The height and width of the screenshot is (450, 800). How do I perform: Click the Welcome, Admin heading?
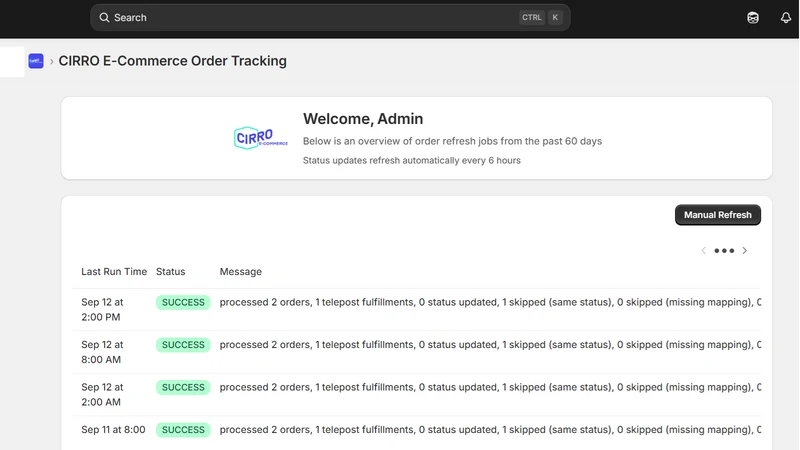(363, 119)
